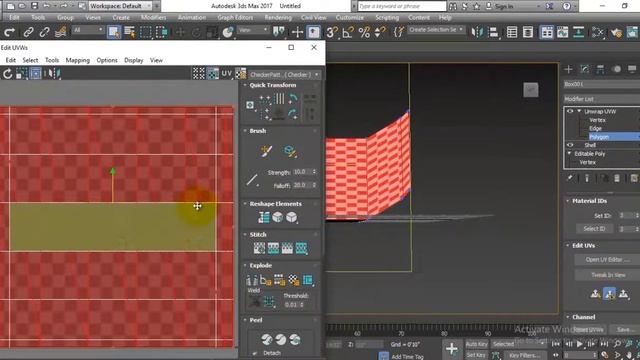Click the Brush Falloff value field

pos(303,185)
